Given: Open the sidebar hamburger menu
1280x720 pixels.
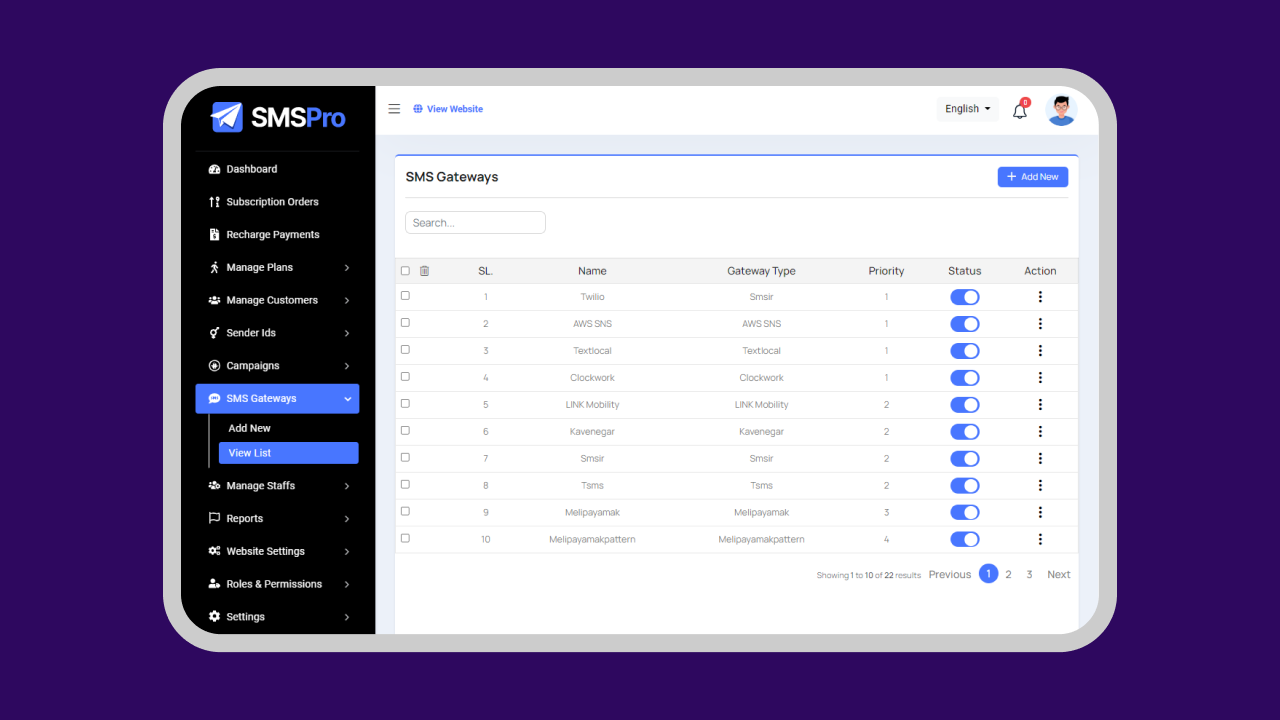Looking at the screenshot, I should (394, 108).
